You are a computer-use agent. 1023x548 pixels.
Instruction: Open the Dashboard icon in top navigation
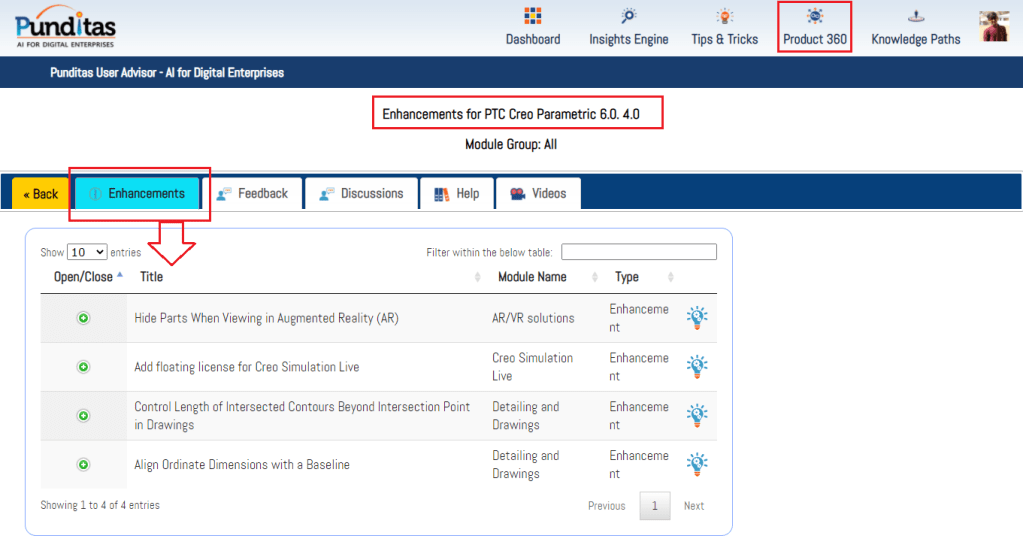[532, 16]
